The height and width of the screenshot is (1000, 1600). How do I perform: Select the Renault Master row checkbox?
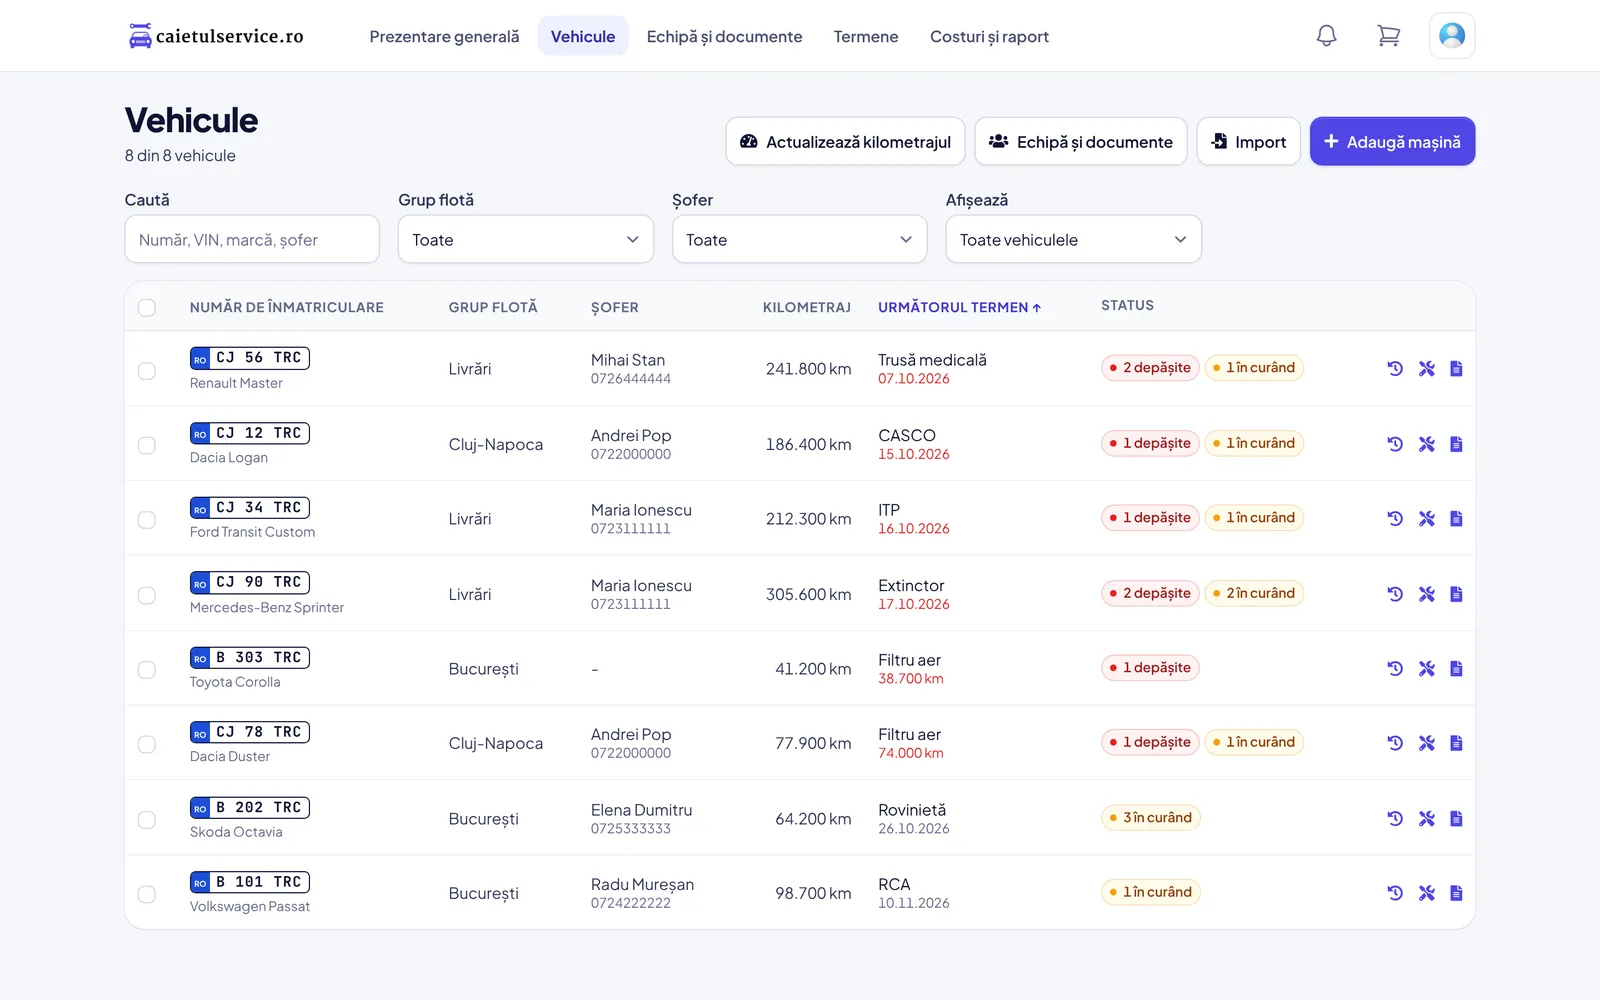(147, 371)
